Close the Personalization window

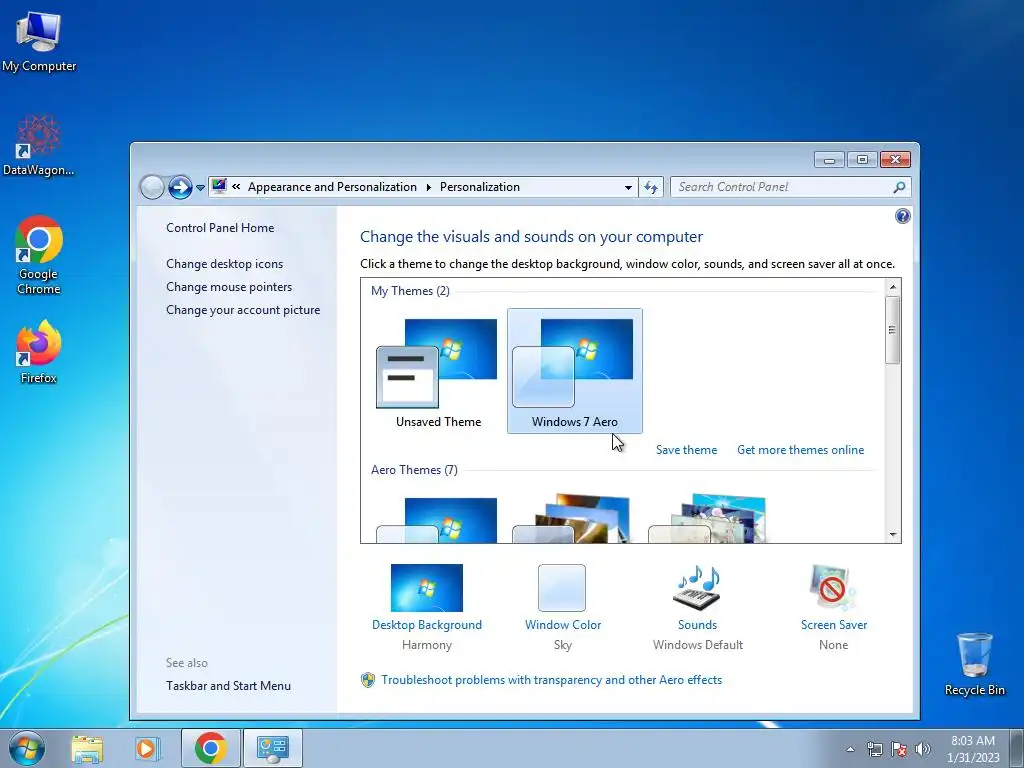tap(895, 159)
